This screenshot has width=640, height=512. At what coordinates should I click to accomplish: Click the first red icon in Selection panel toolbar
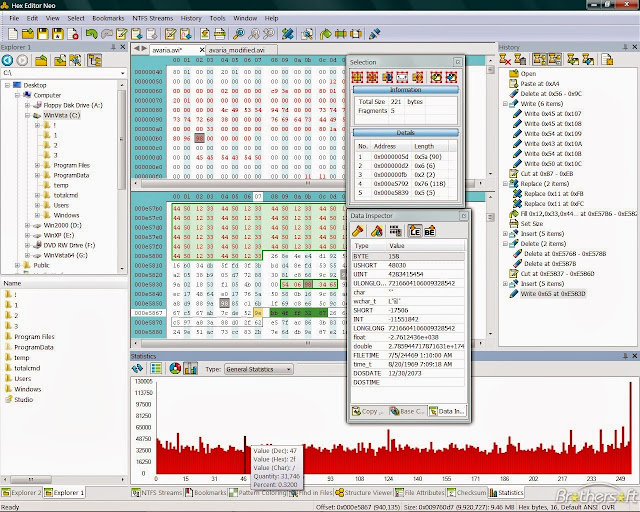[x=357, y=77]
